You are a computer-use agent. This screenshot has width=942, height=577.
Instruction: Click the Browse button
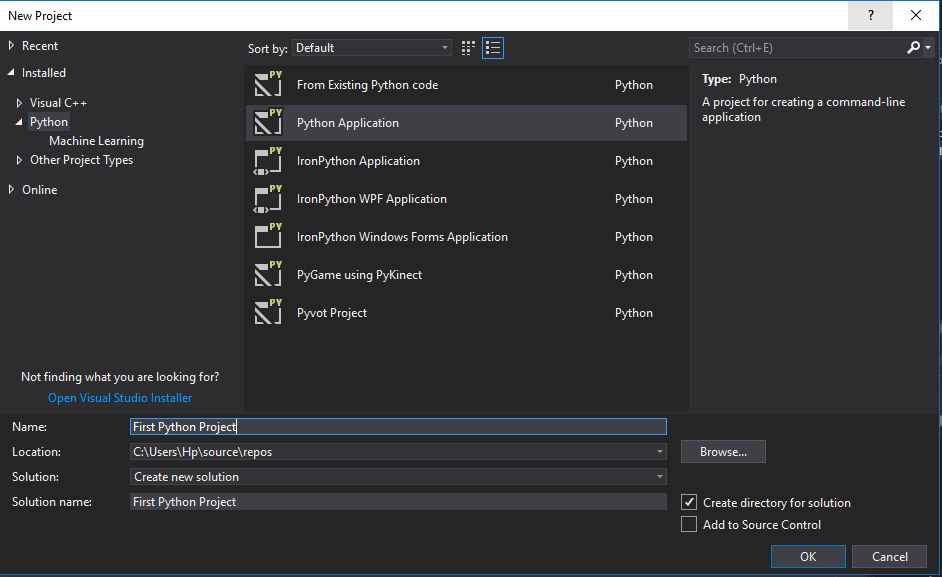(723, 451)
